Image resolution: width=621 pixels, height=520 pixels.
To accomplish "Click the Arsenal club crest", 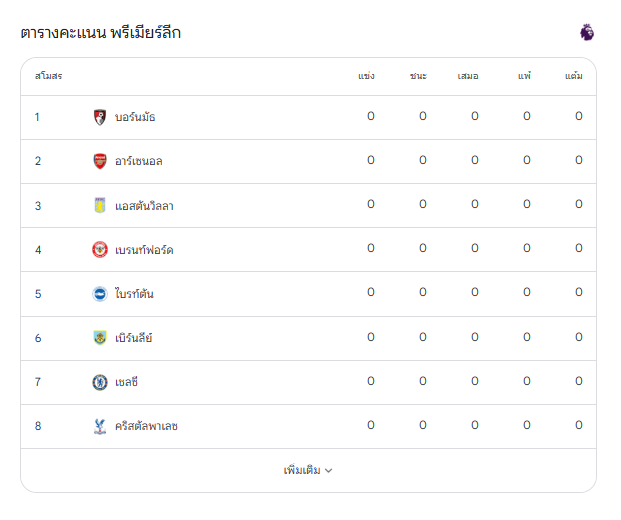I will (100, 161).
